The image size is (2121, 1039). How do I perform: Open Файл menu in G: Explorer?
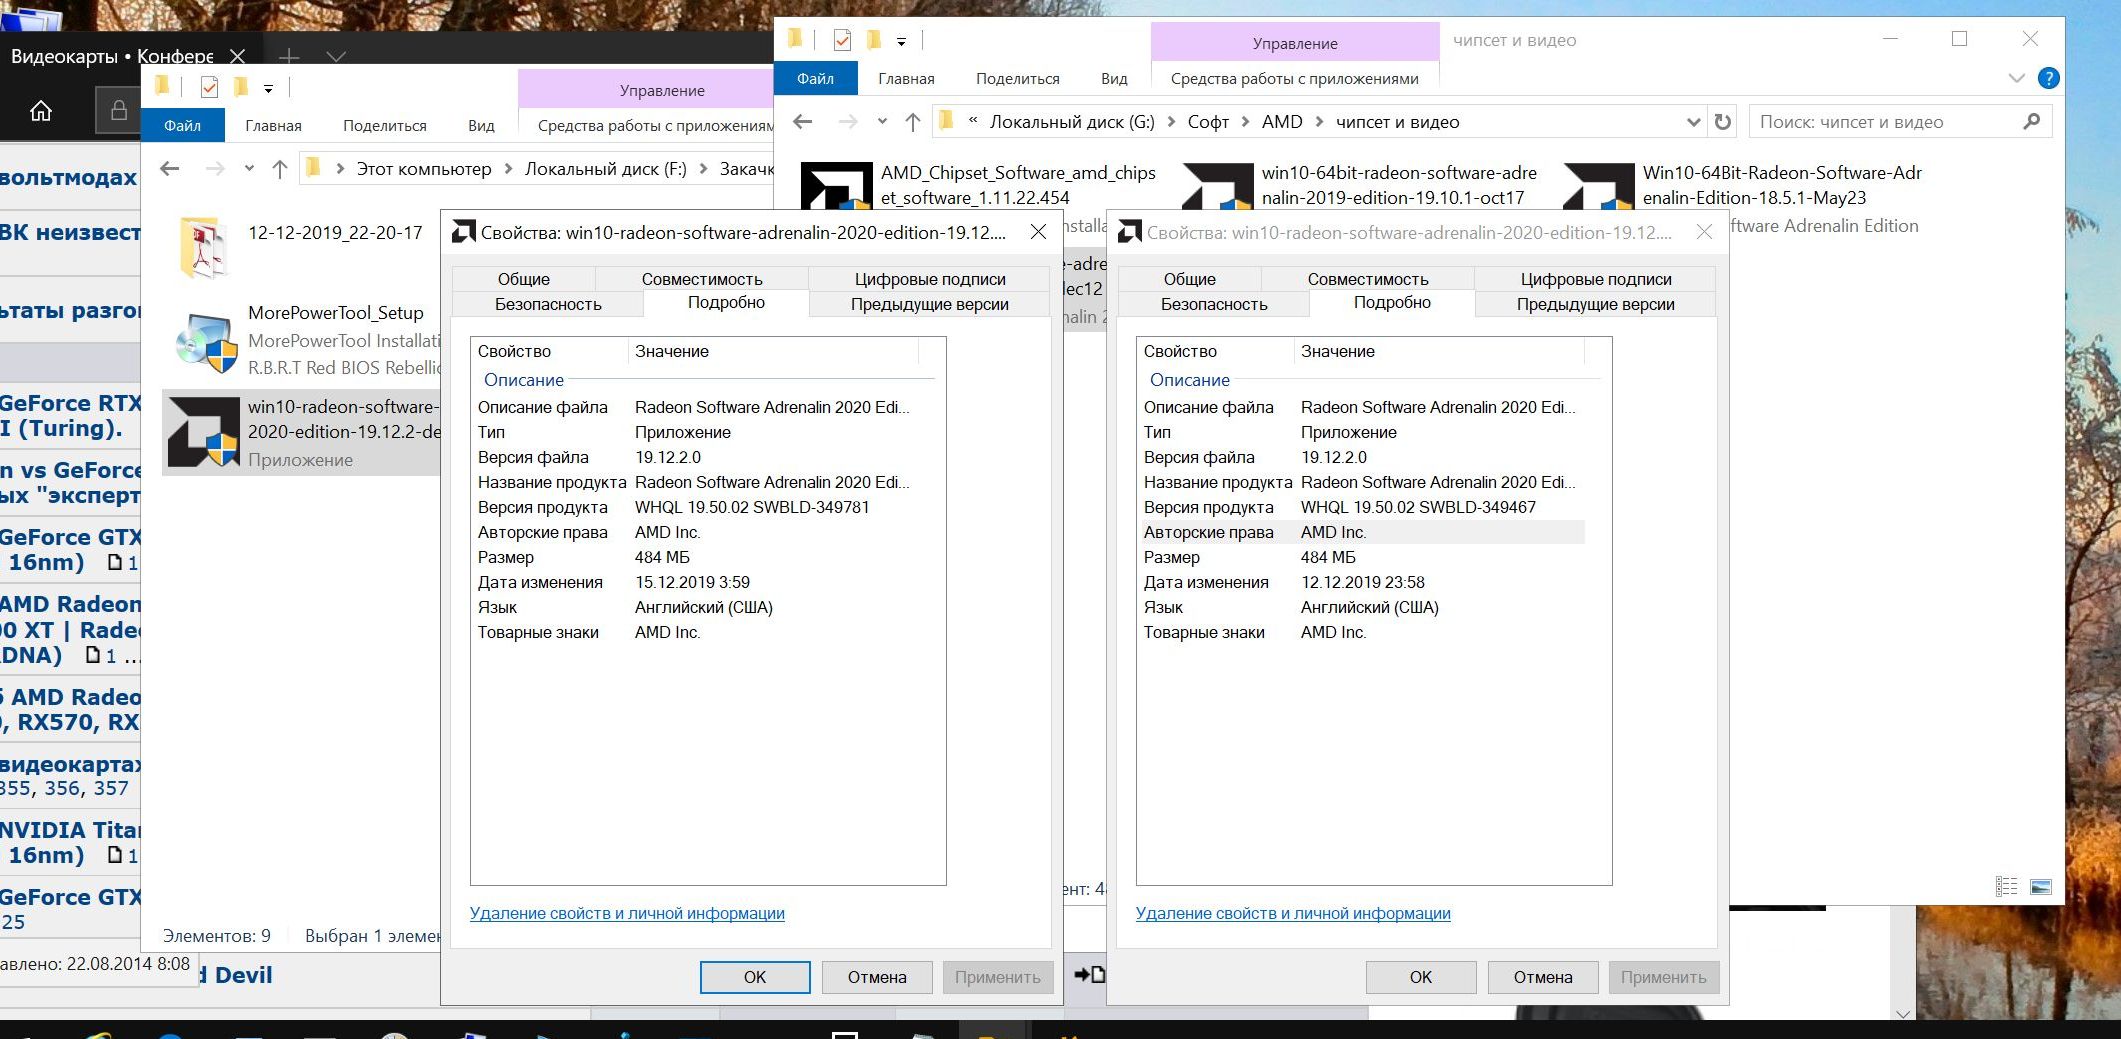[816, 79]
